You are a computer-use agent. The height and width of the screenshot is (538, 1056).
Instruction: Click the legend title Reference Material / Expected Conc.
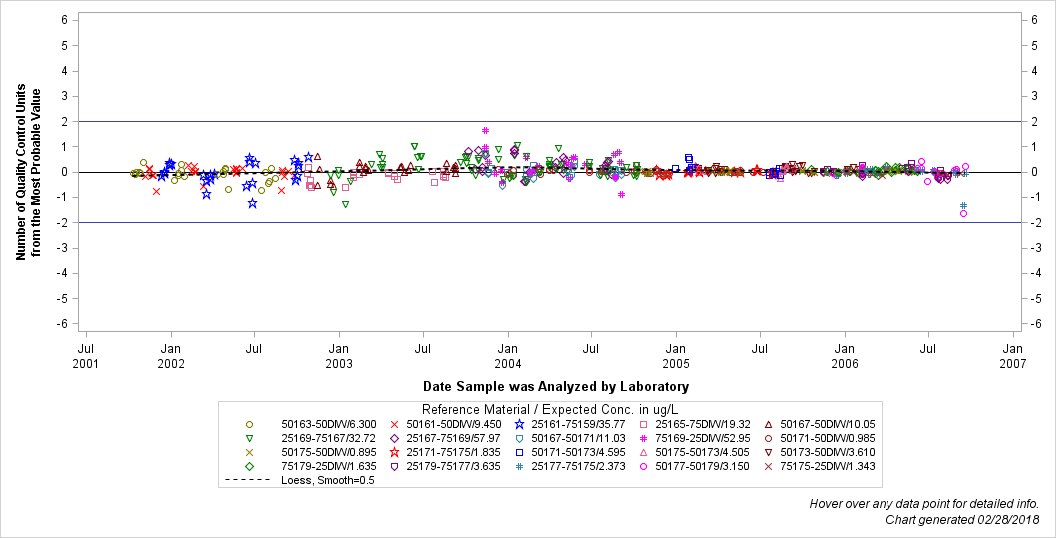pyautogui.click(x=550, y=409)
